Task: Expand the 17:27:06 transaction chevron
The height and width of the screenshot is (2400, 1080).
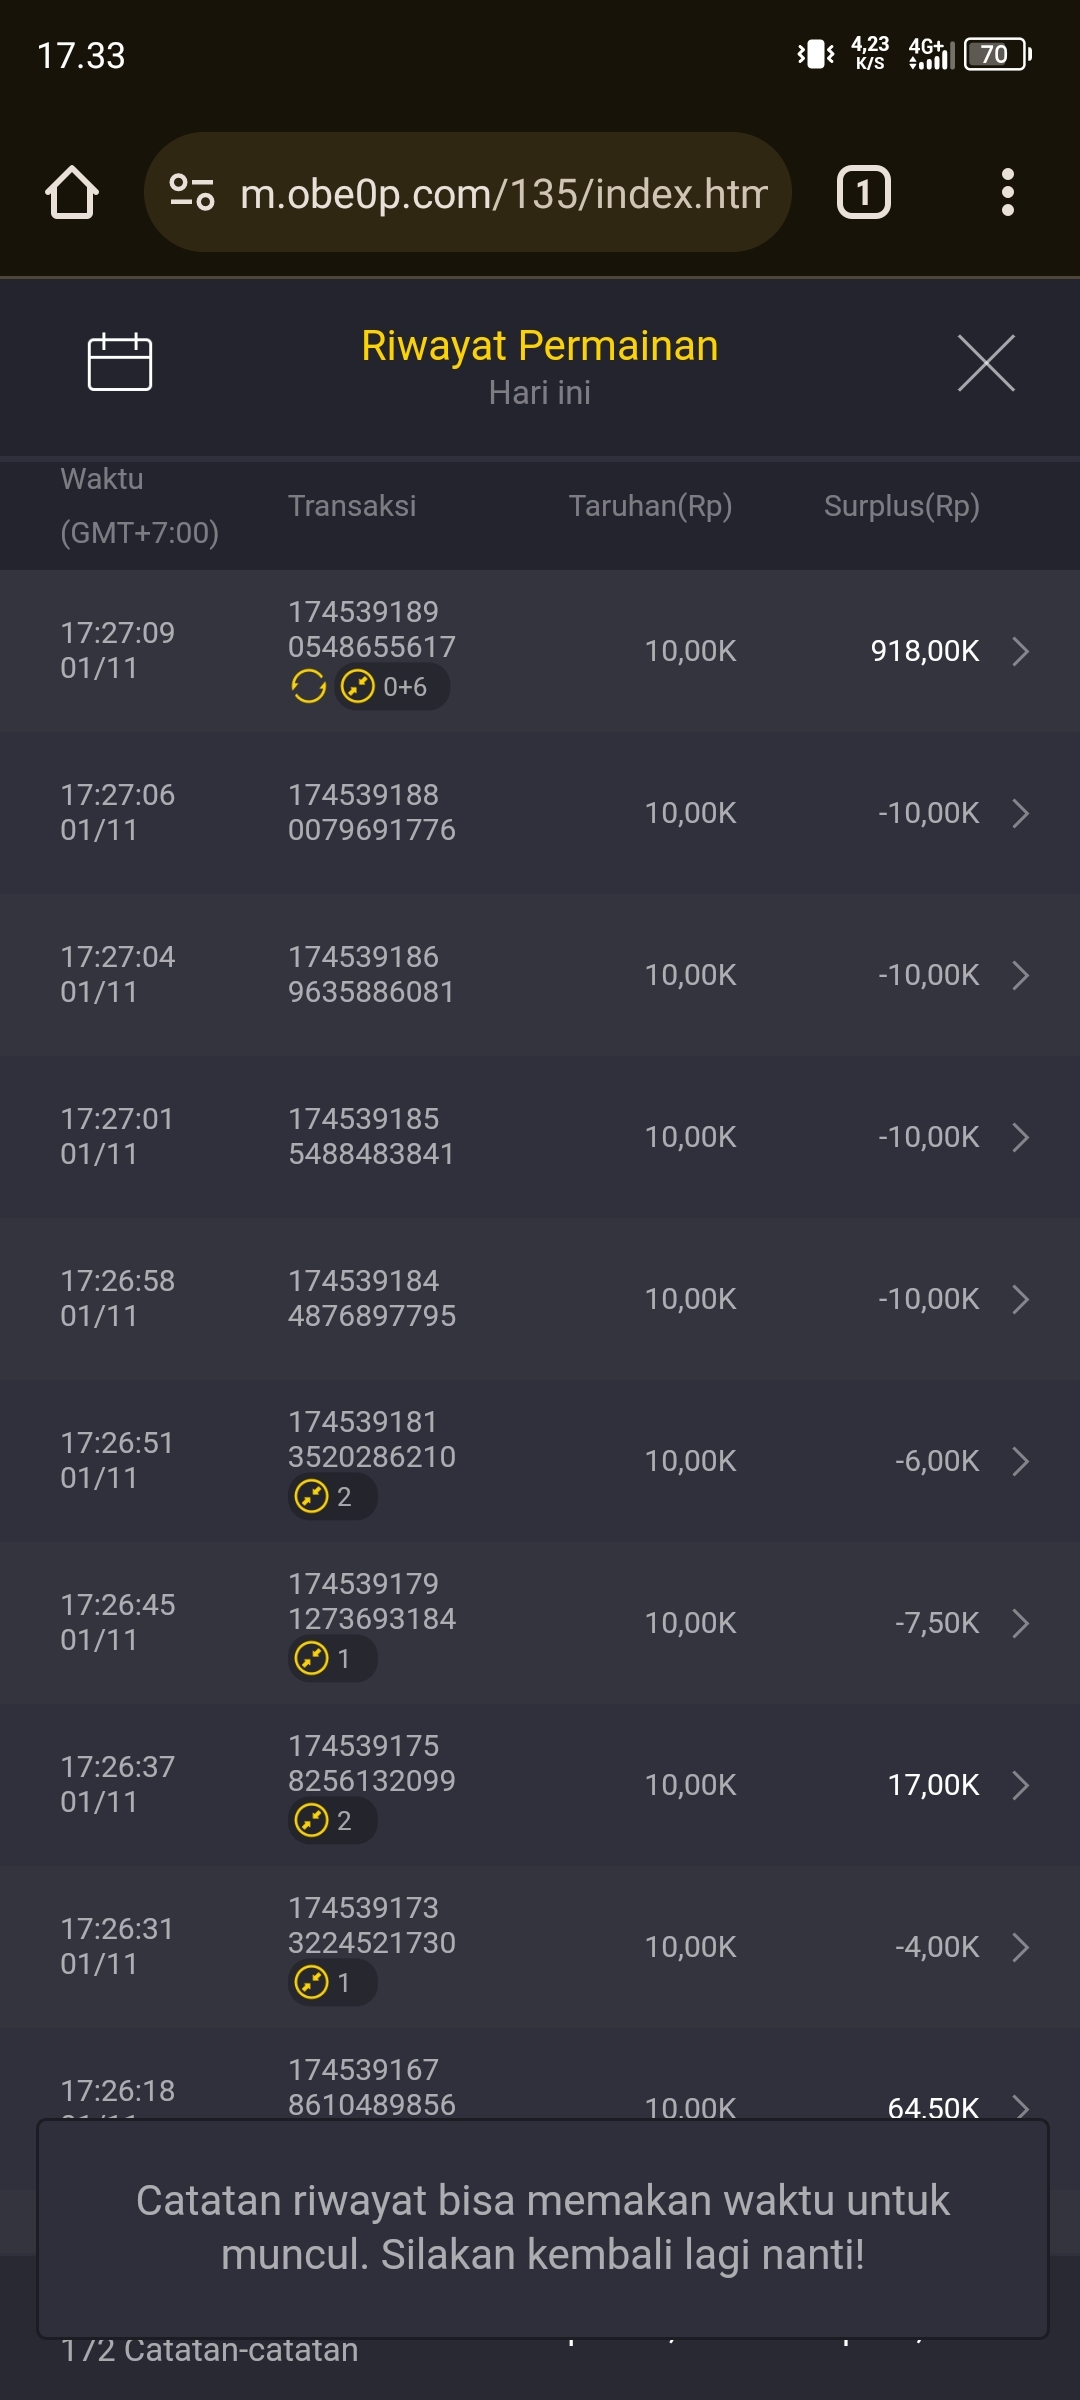Action: (x=1020, y=813)
